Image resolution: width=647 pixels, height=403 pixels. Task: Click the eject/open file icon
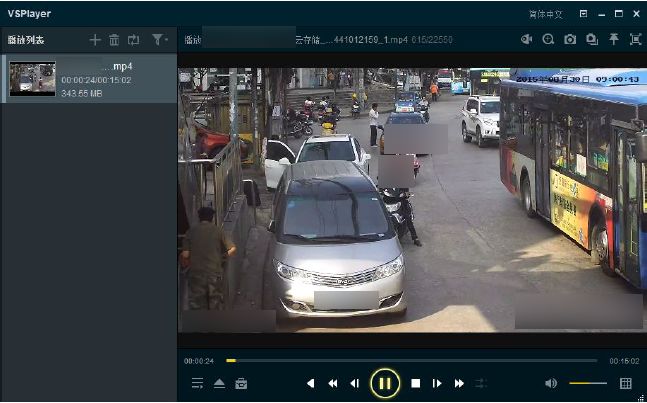[x=219, y=383]
